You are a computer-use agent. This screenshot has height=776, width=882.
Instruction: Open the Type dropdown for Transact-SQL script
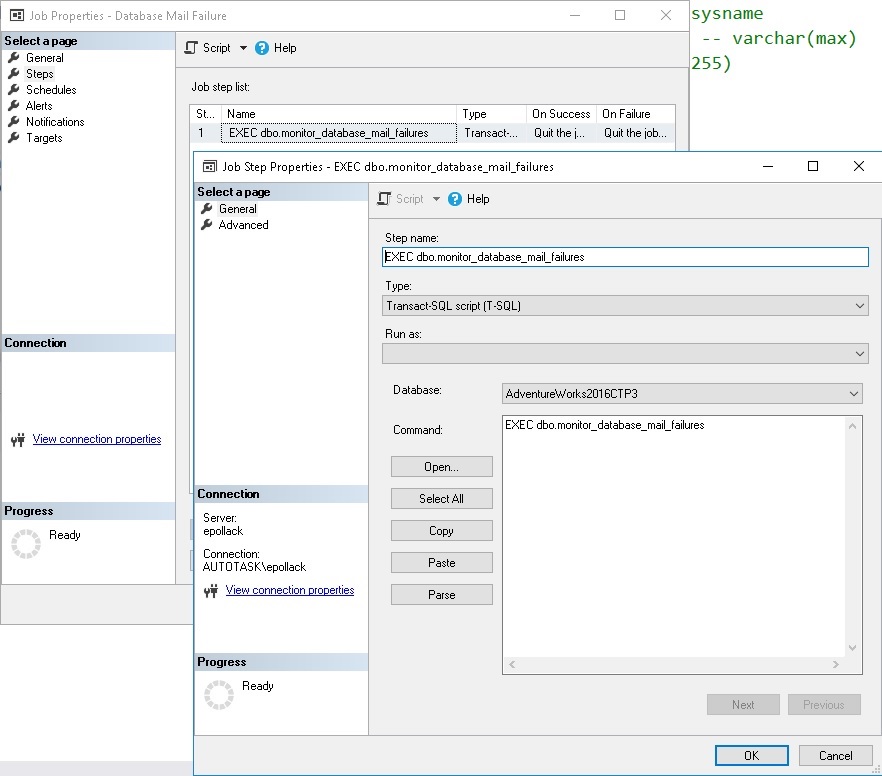coord(860,306)
